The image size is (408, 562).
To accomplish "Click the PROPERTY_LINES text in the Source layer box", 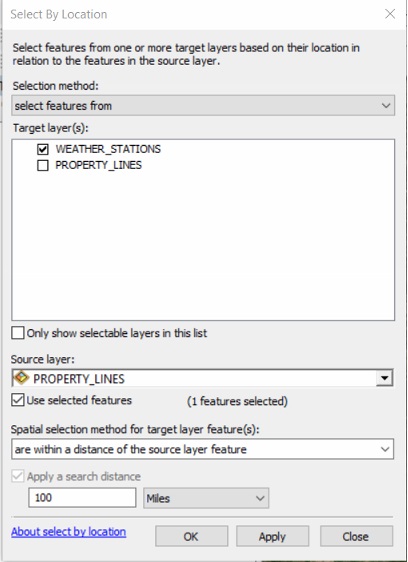I will (79, 379).
